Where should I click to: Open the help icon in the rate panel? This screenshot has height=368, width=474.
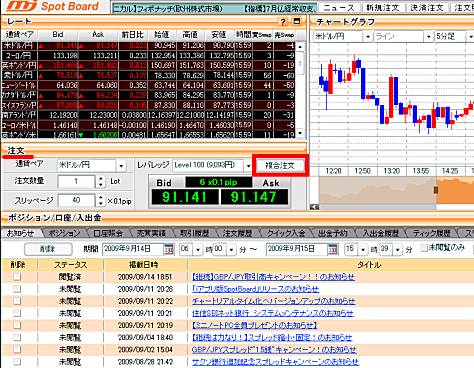(283, 22)
